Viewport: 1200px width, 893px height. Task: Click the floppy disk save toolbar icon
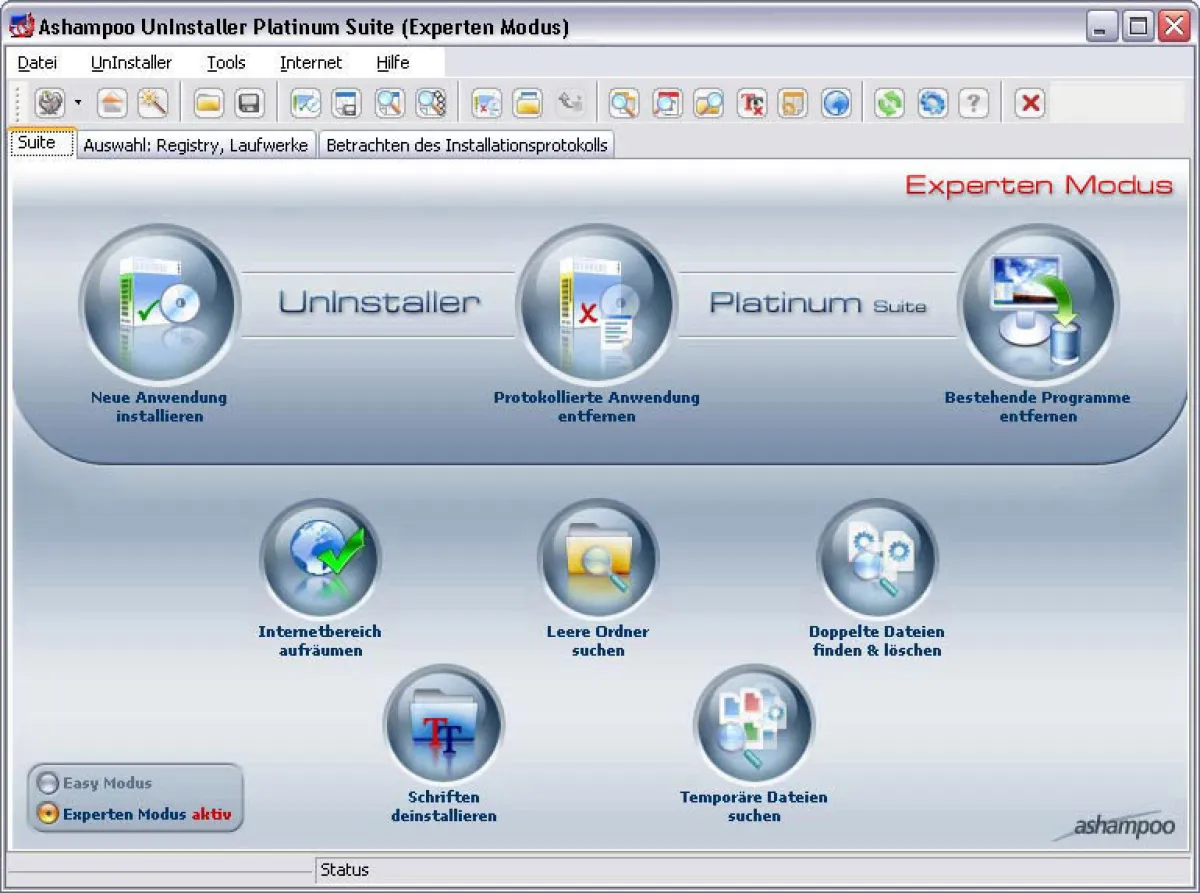249,103
